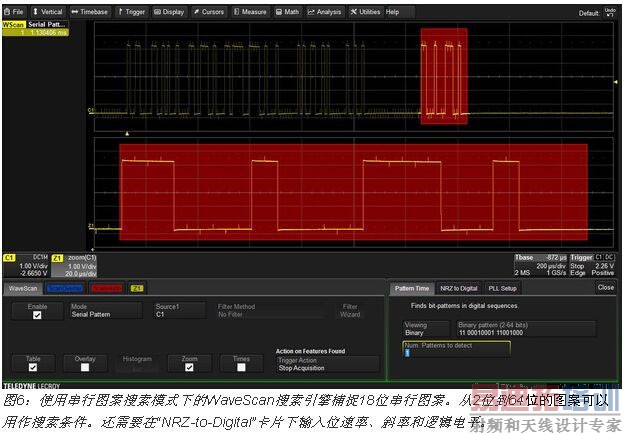Click the Z1 zoom(C1) descriptor box
624x435 pixels.
[x=74, y=265]
